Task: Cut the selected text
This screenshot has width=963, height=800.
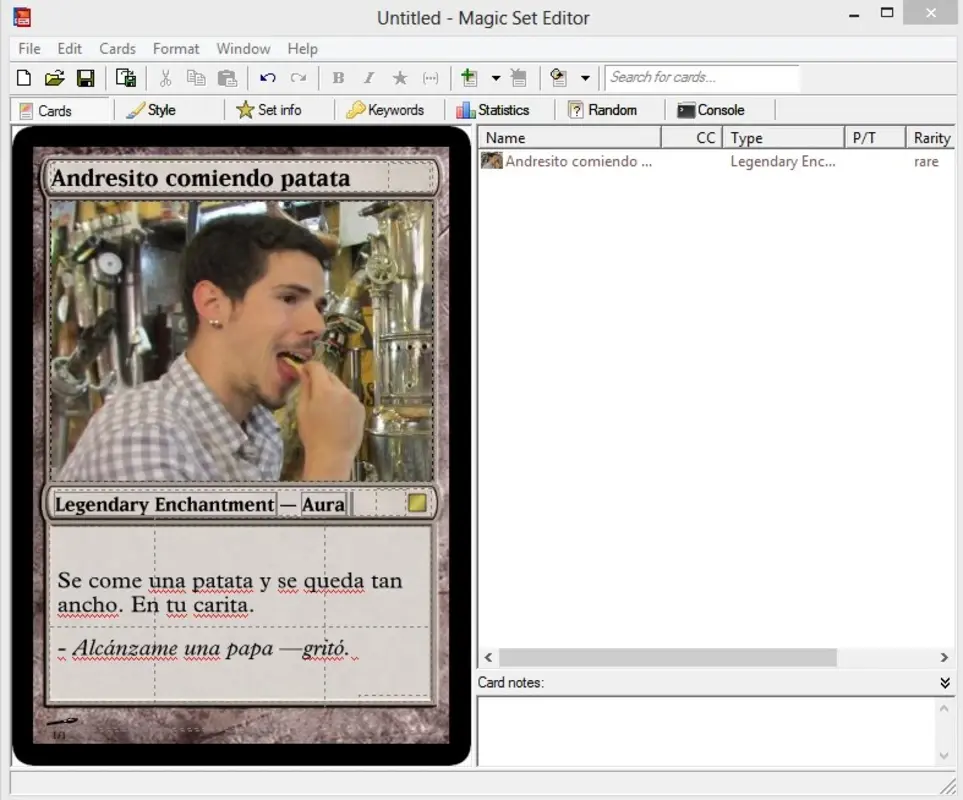Action: (165, 78)
